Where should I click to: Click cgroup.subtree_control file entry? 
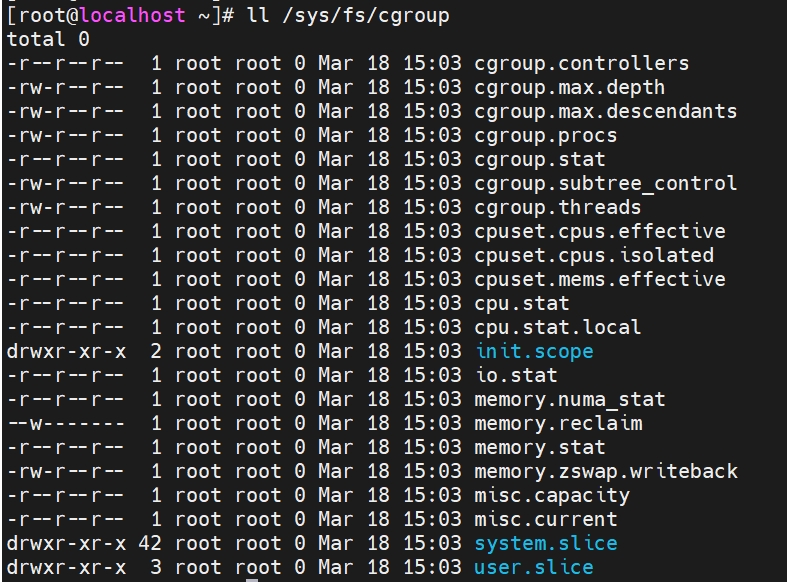click(606, 184)
